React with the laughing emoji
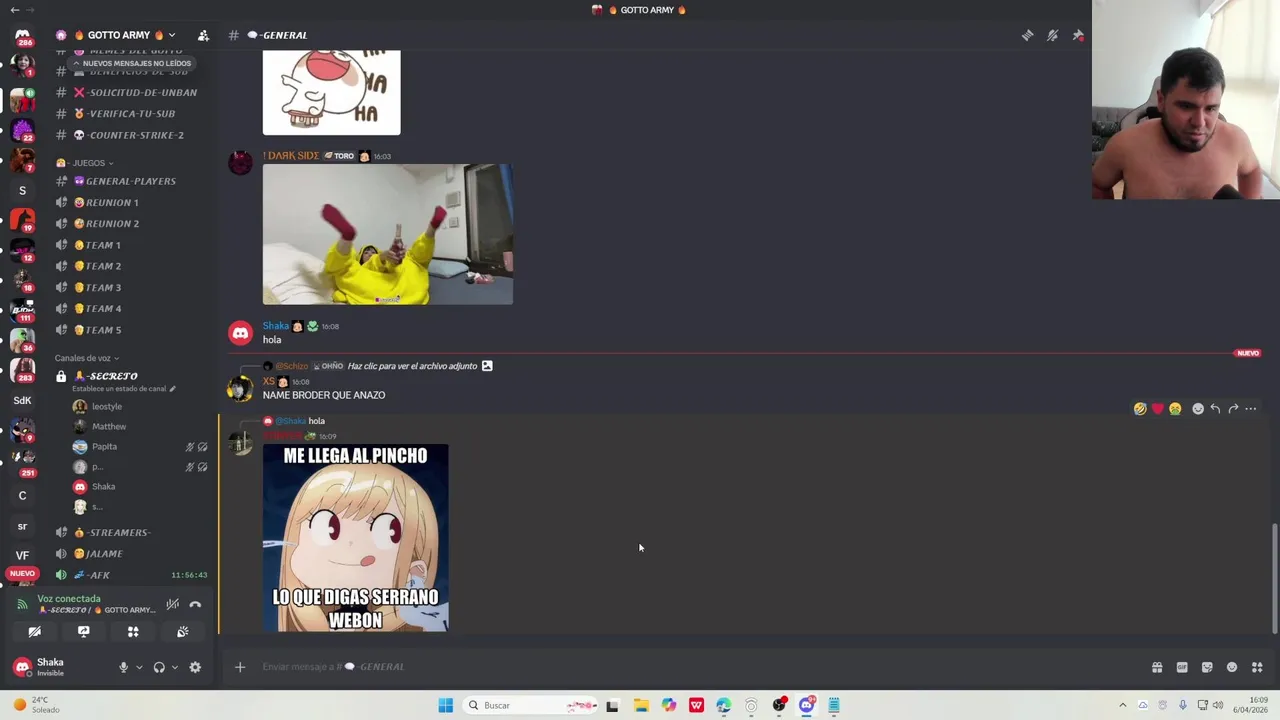The image size is (1280, 720). point(1140,408)
